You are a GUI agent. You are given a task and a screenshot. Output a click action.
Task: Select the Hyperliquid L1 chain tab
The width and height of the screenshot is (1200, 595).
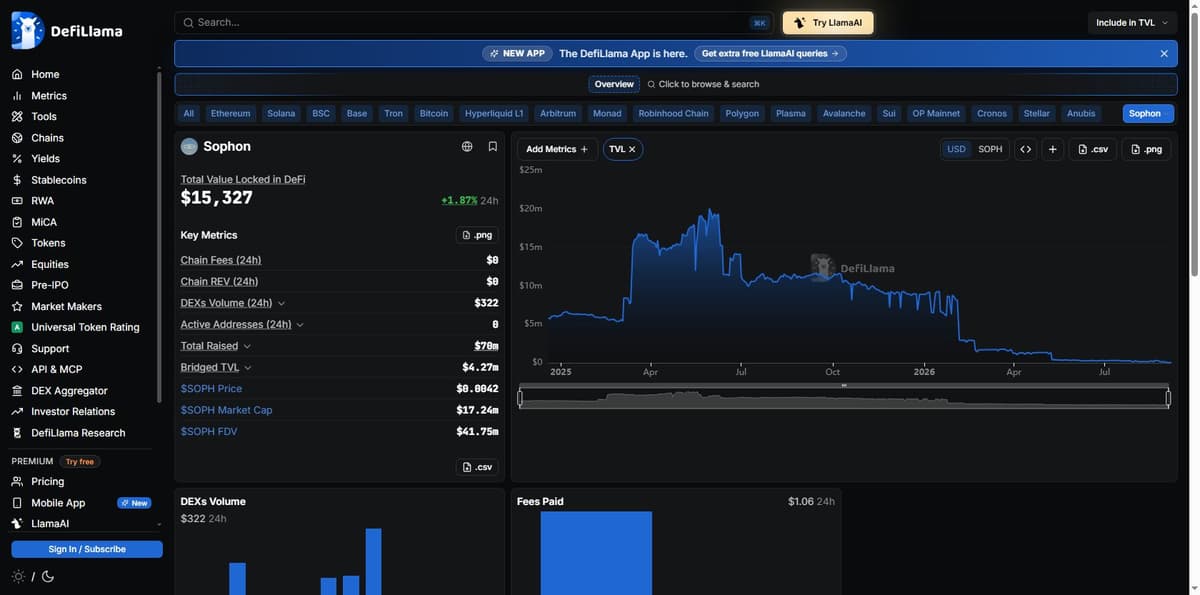tap(494, 113)
